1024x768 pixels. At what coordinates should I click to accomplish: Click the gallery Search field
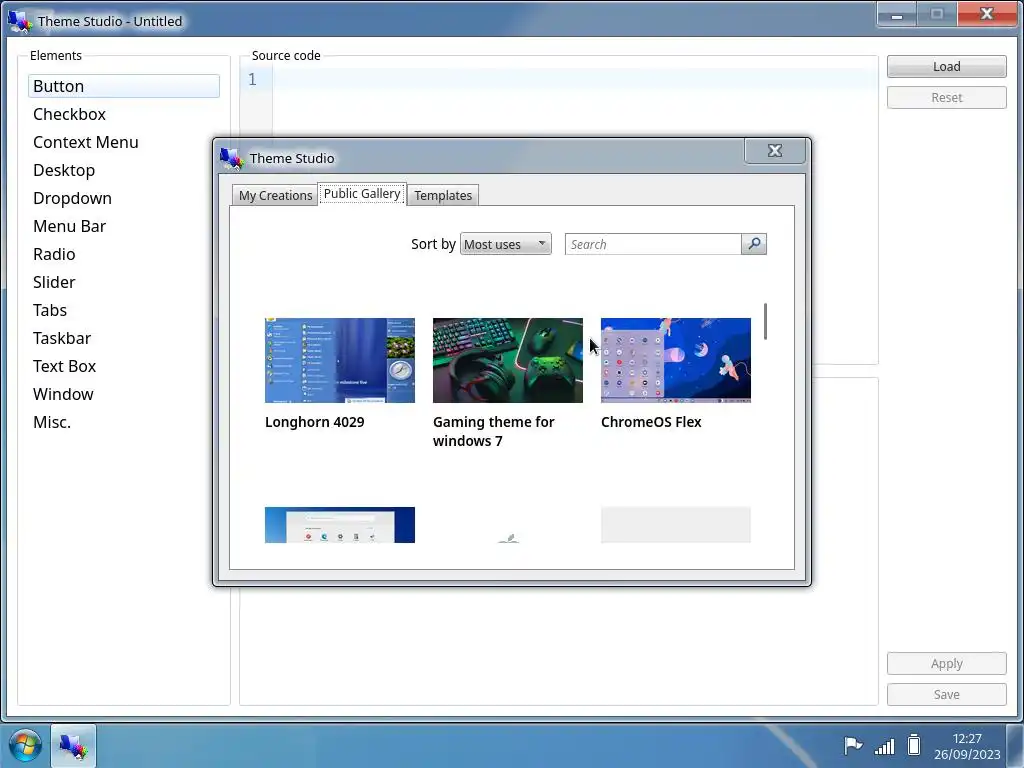pos(653,244)
